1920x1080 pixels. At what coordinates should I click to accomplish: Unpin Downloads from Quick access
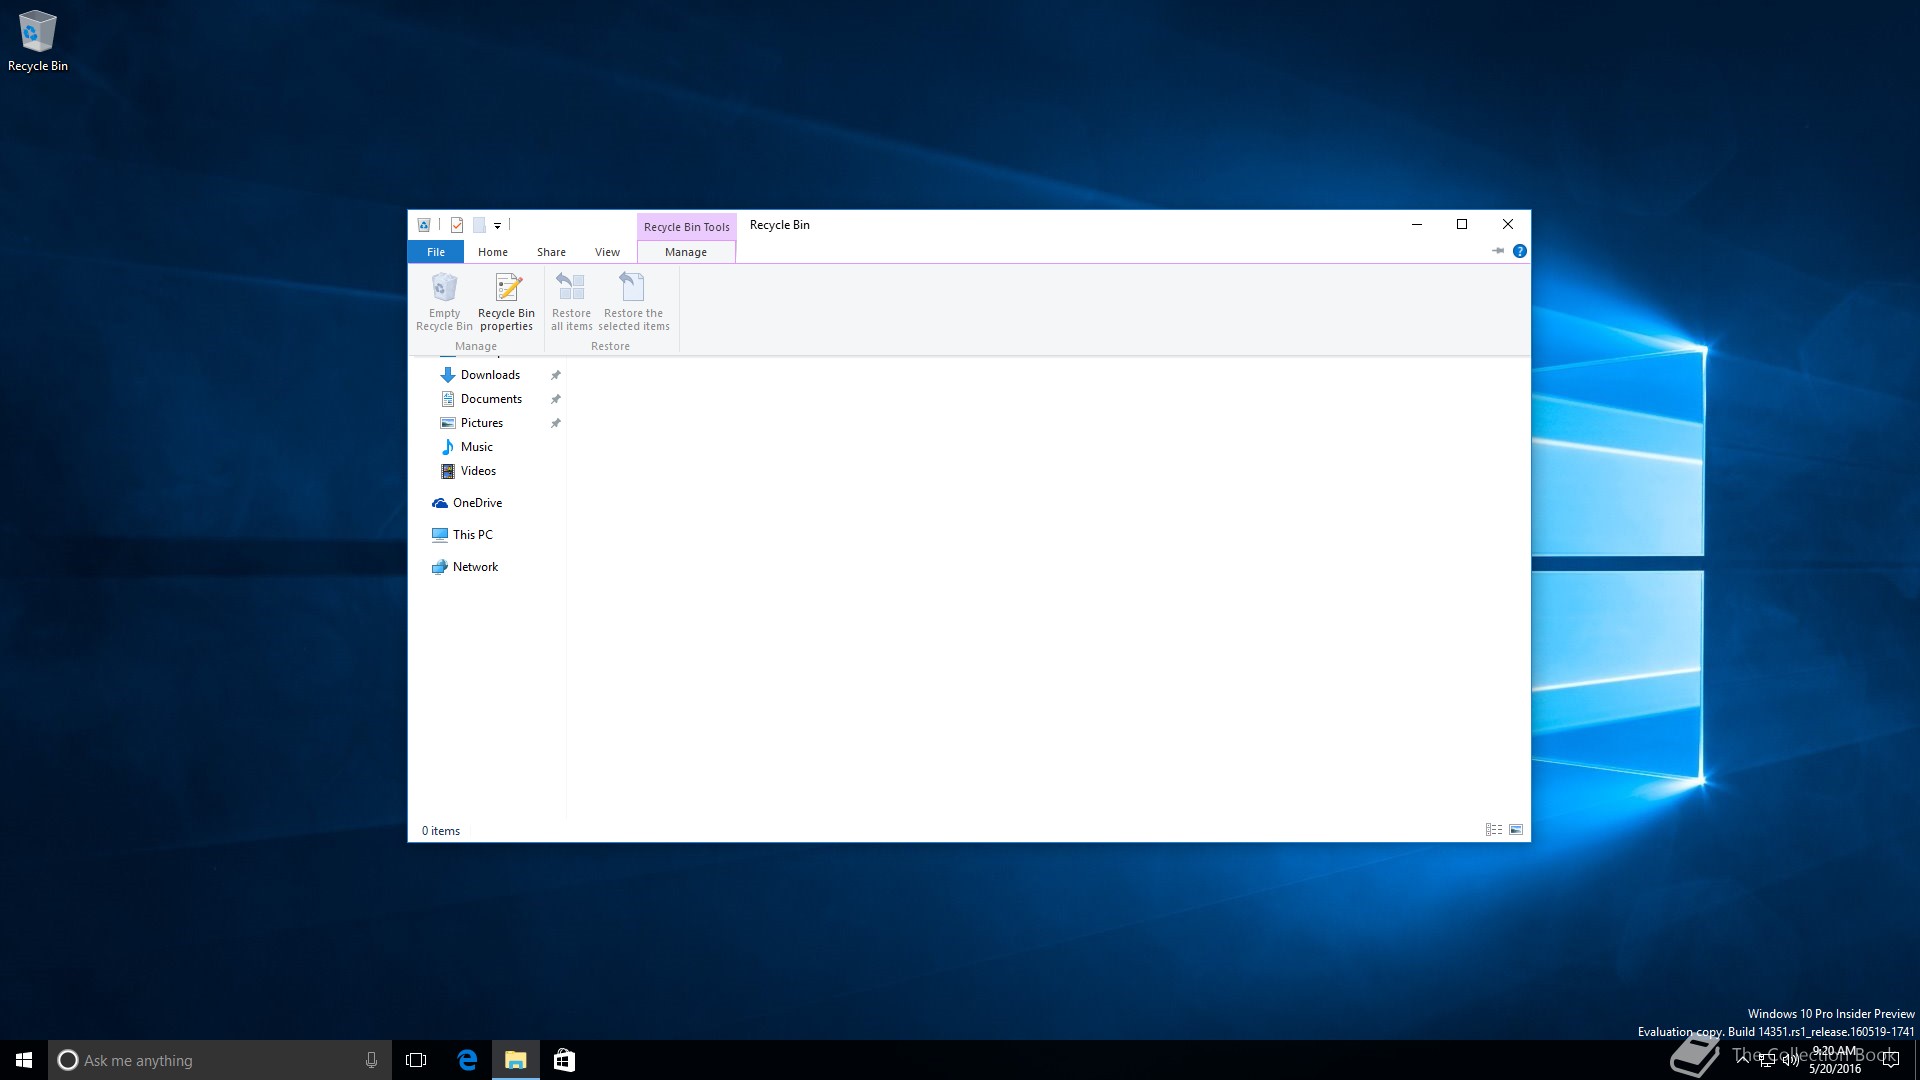point(556,375)
